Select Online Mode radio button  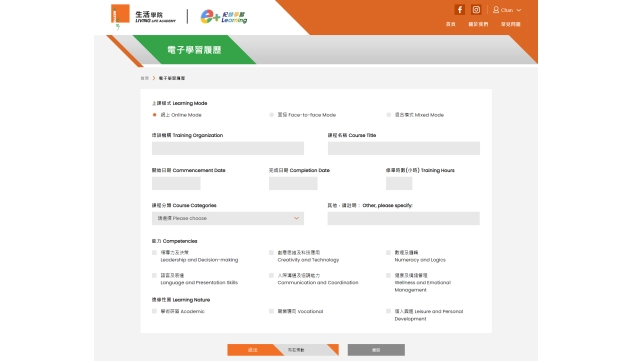[x=154, y=115]
